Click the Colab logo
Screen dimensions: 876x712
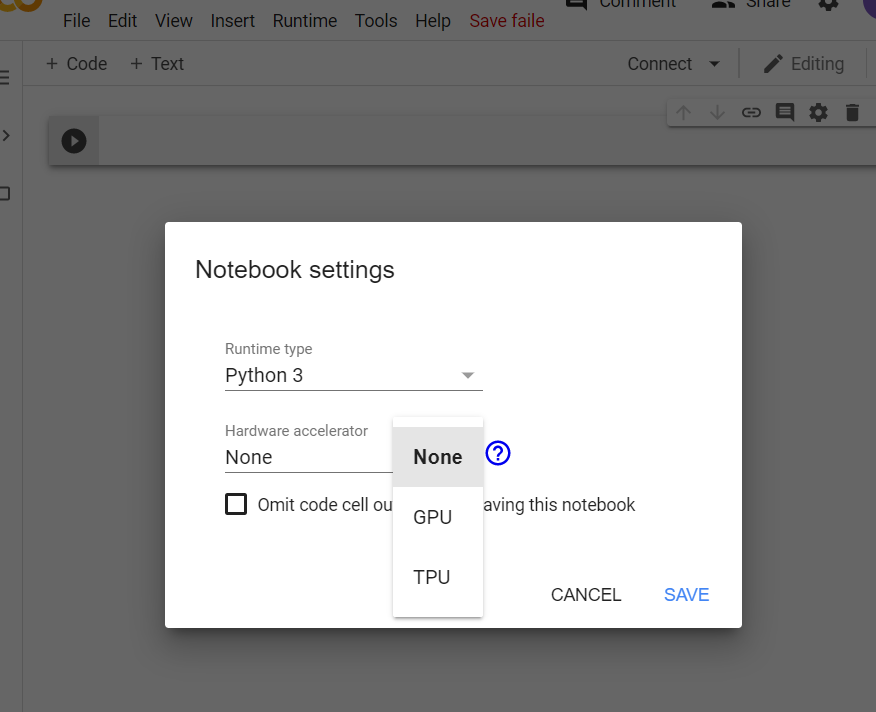tap(21, 4)
